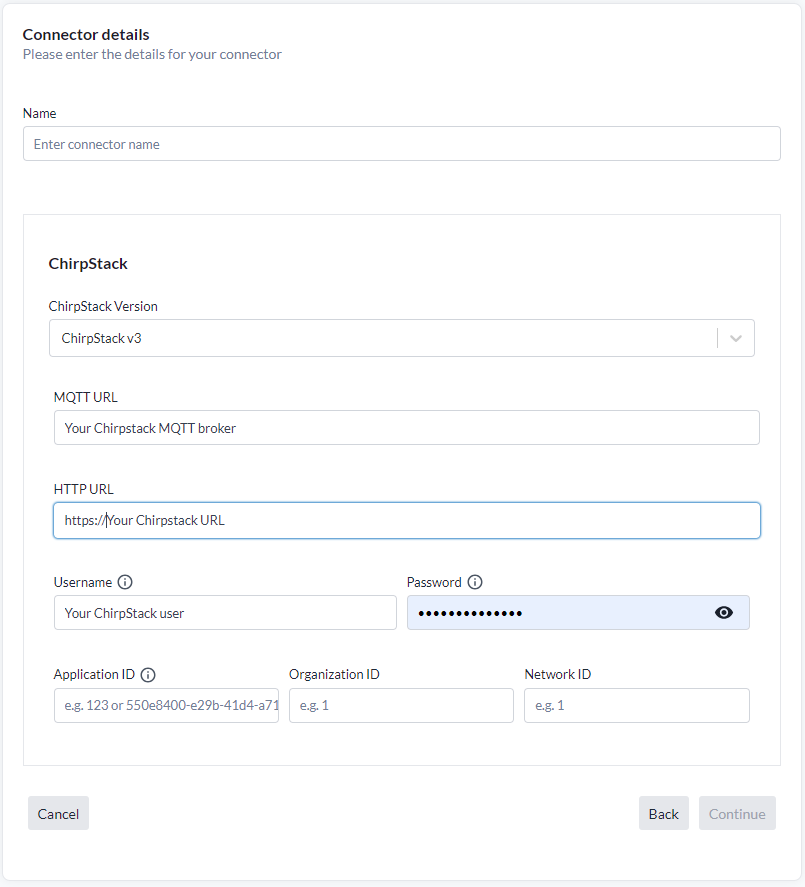Image resolution: width=805 pixels, height=887 pixels.
Task: Click into the MQTT URL field
Action: click(407, 428)
